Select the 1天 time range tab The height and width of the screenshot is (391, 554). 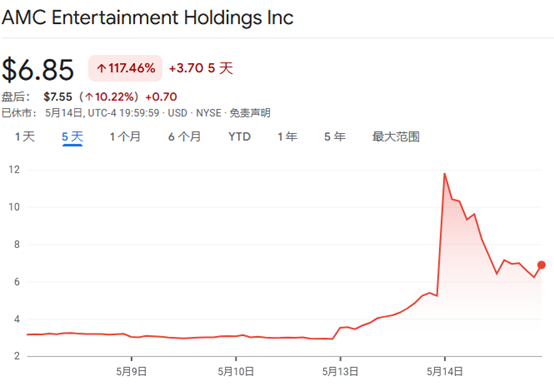click(25, 136)
